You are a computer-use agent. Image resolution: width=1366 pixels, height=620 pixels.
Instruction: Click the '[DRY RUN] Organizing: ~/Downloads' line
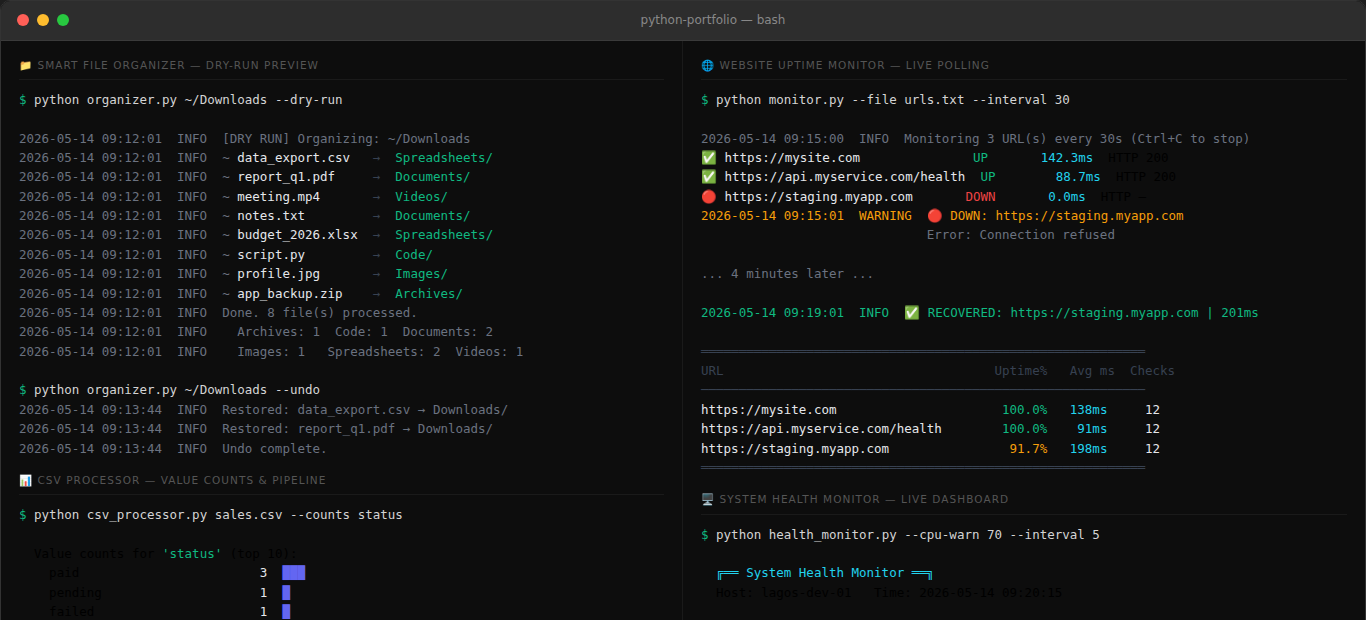pos(346,139)
